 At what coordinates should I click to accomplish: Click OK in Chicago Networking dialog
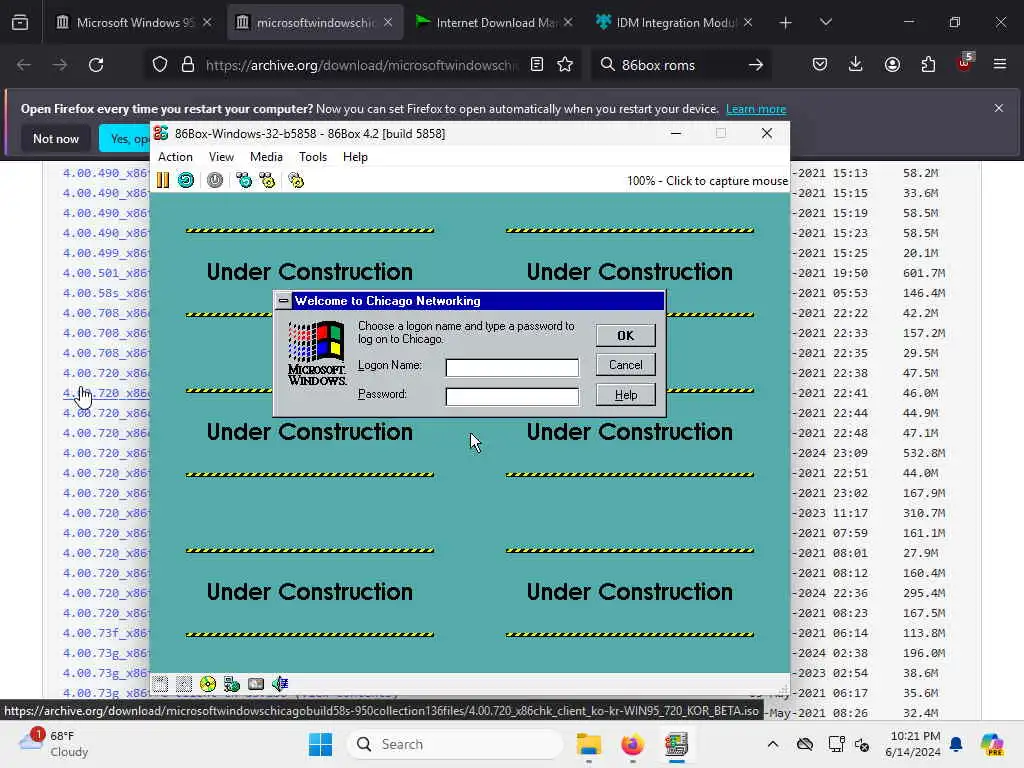(x=626, y=336)
